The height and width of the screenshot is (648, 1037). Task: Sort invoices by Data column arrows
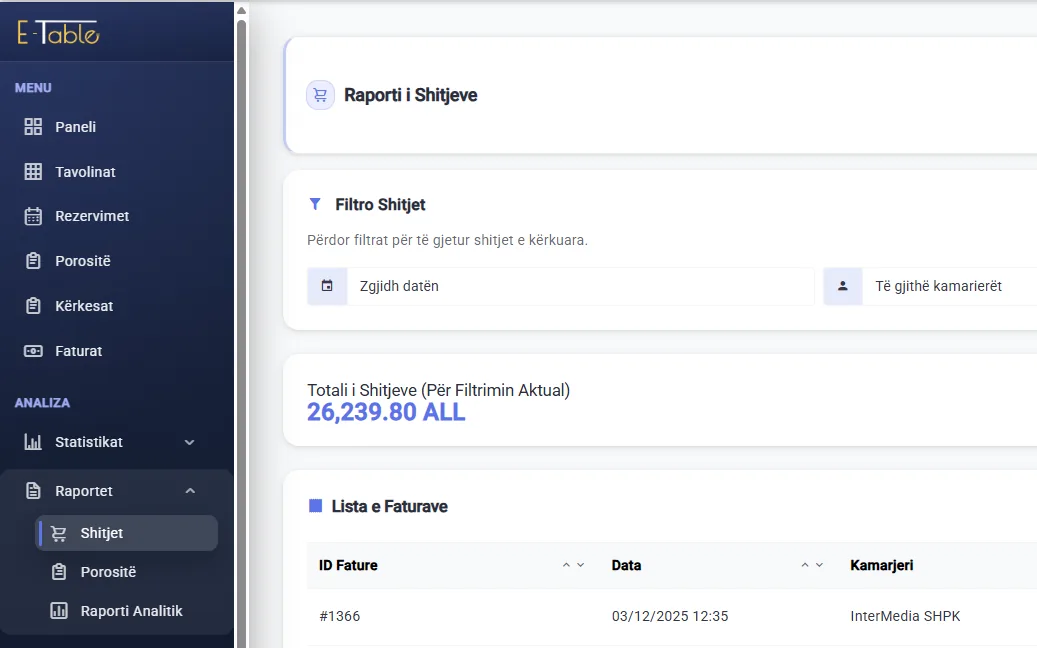click(x=812, y=565)
